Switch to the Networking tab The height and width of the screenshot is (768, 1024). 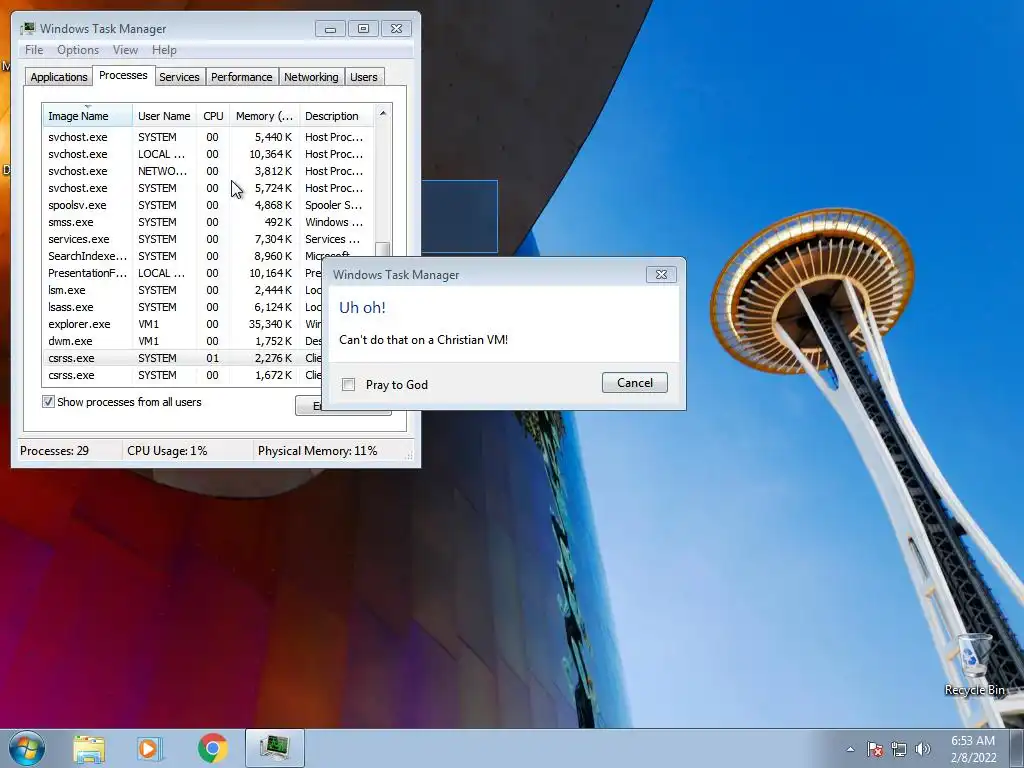[312, 76]
